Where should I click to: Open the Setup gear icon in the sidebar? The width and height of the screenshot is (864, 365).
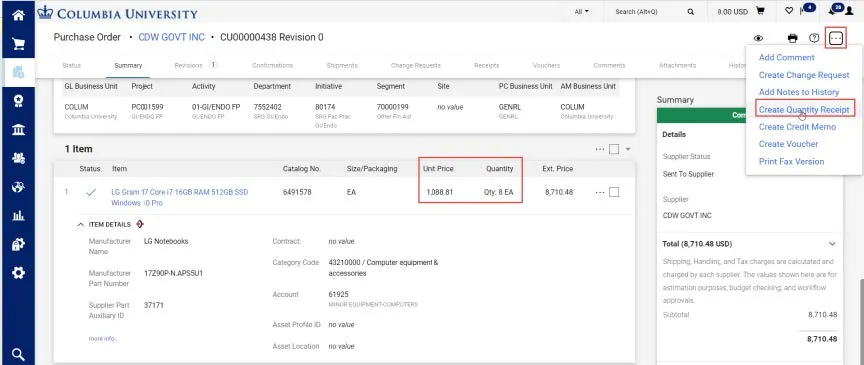(18, 273)
